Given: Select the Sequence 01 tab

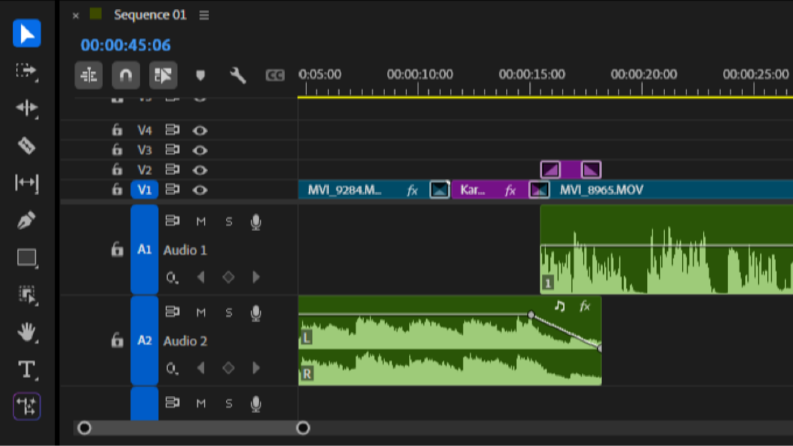Looking at the screenshot, I should point(150,15).
